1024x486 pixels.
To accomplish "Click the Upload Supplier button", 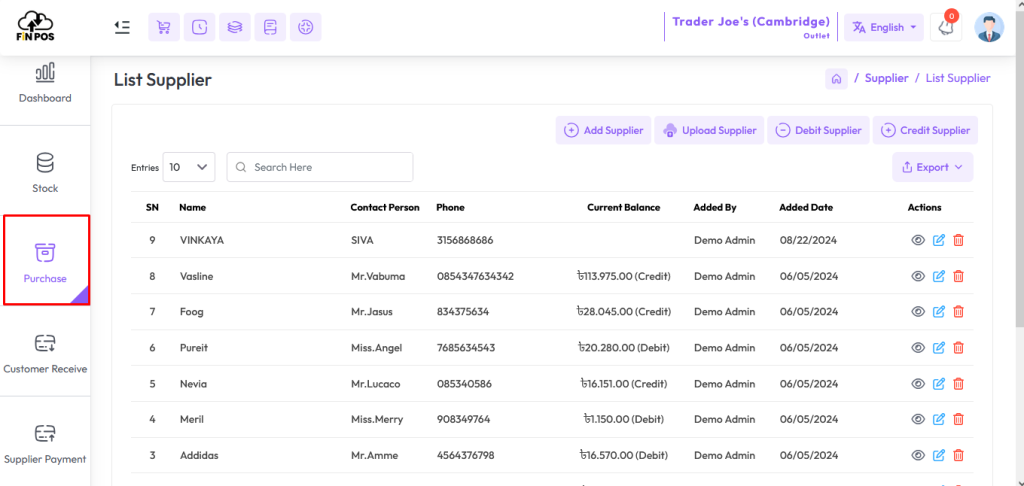I will coord(709,130).
